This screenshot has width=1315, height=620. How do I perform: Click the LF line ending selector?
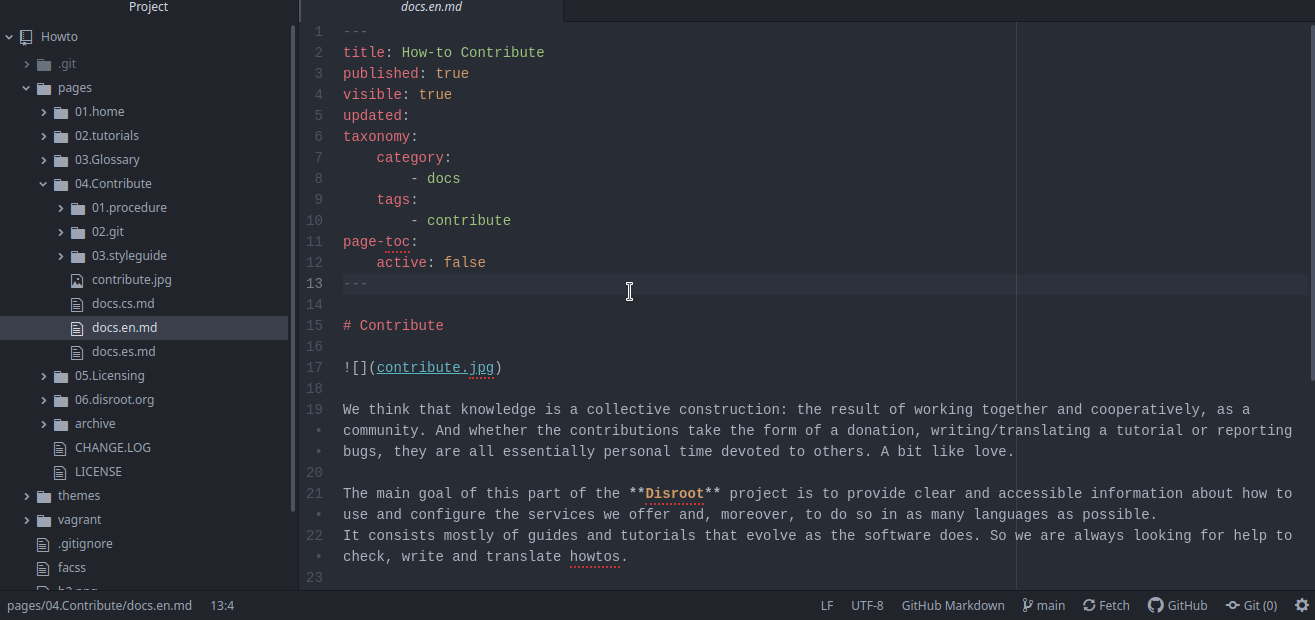click(x=827, y=605)
